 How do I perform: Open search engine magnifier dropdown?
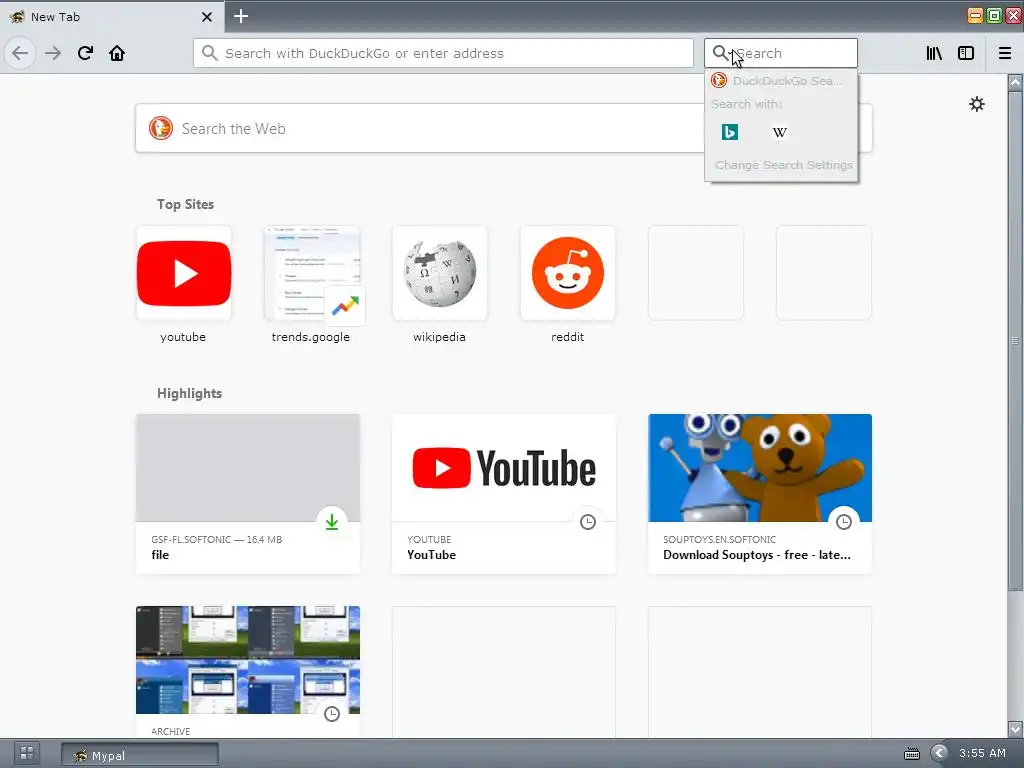click(x=721, y=53)
